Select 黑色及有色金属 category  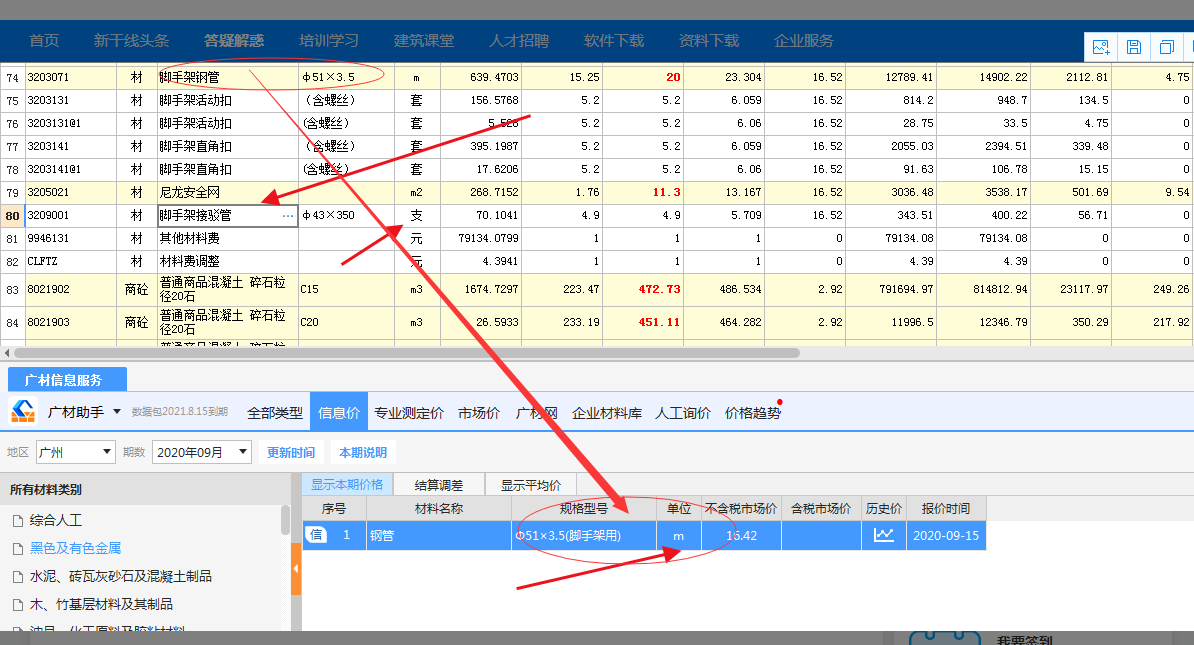pyautogui.click(x=75, y=548)
